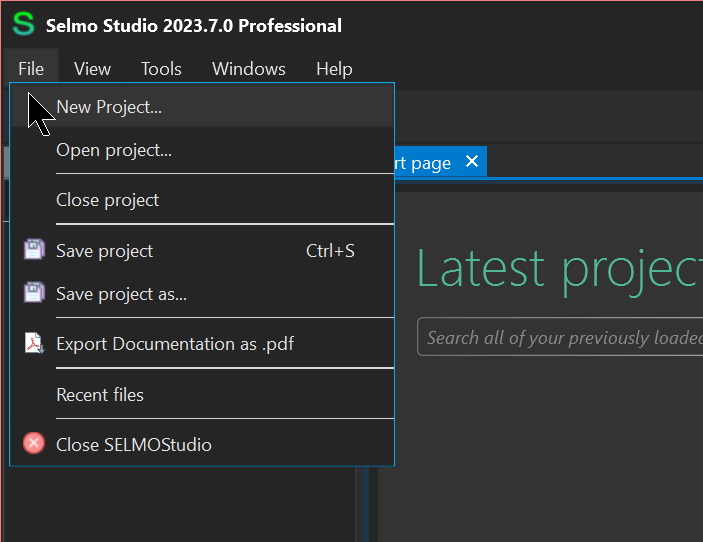The height and width of the screenshot is (542, 703).
Task: Choose Save project as... entry
Action: pos(202,294)
